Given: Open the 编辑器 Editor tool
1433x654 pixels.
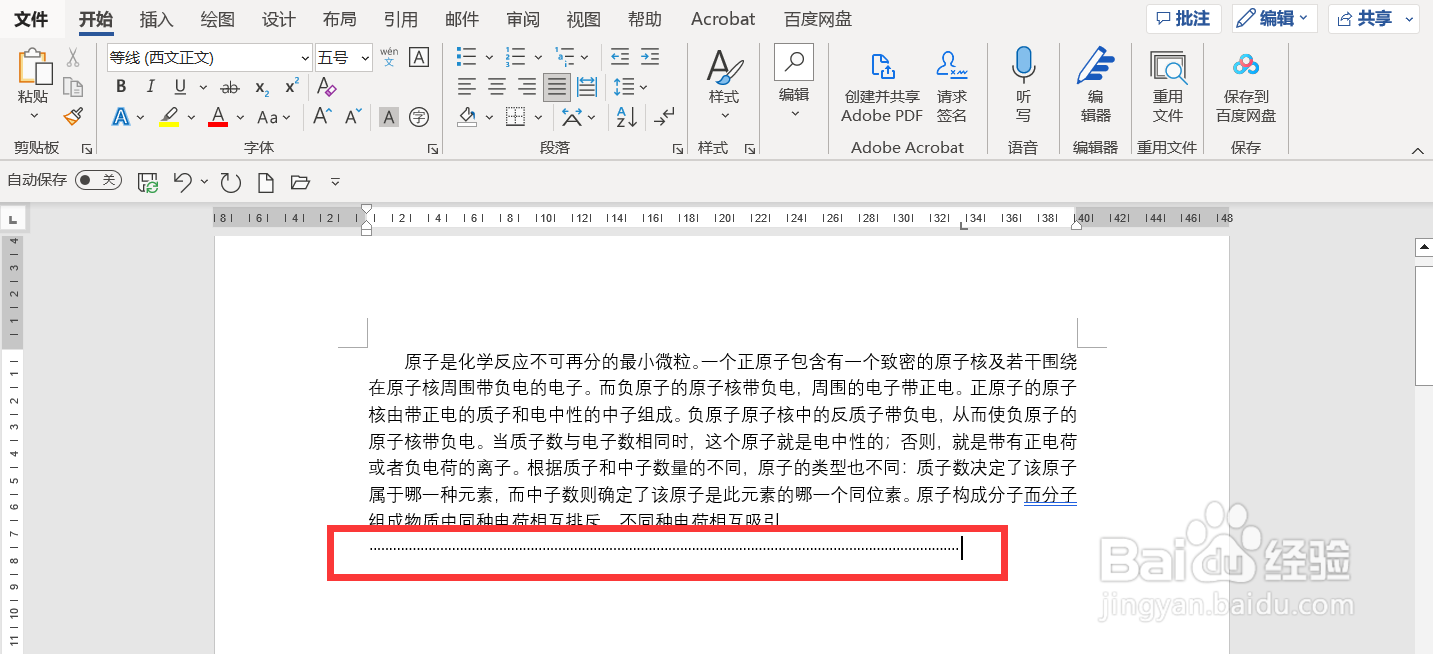Looking at the screenshot, I should tap(1094, 85).
